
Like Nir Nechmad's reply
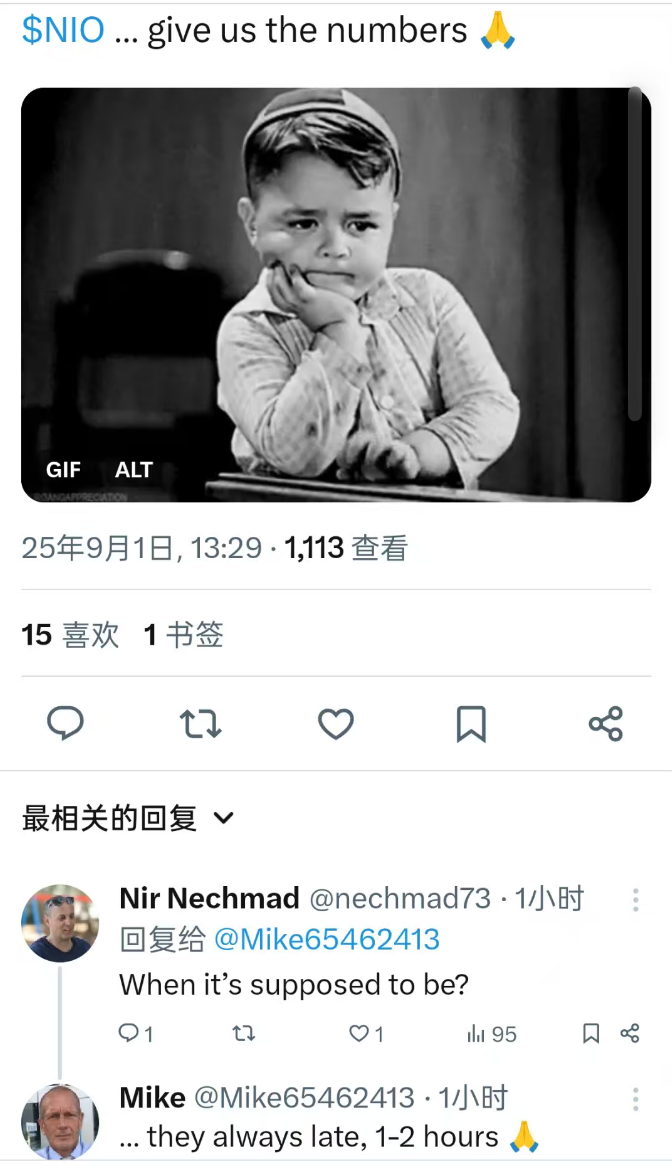pyautogui.click(x=367, y=1034)
